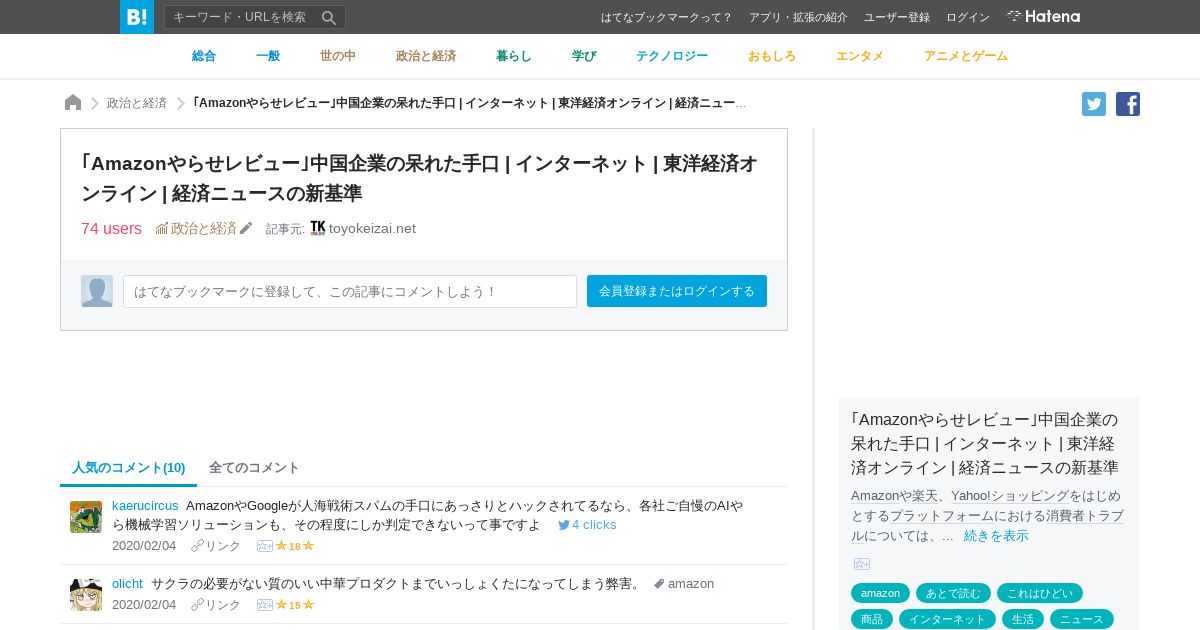The width and height of the screenshot is (1200, 630).
Task: Select アニメとゲーム category tab
Action: point(966,56)
